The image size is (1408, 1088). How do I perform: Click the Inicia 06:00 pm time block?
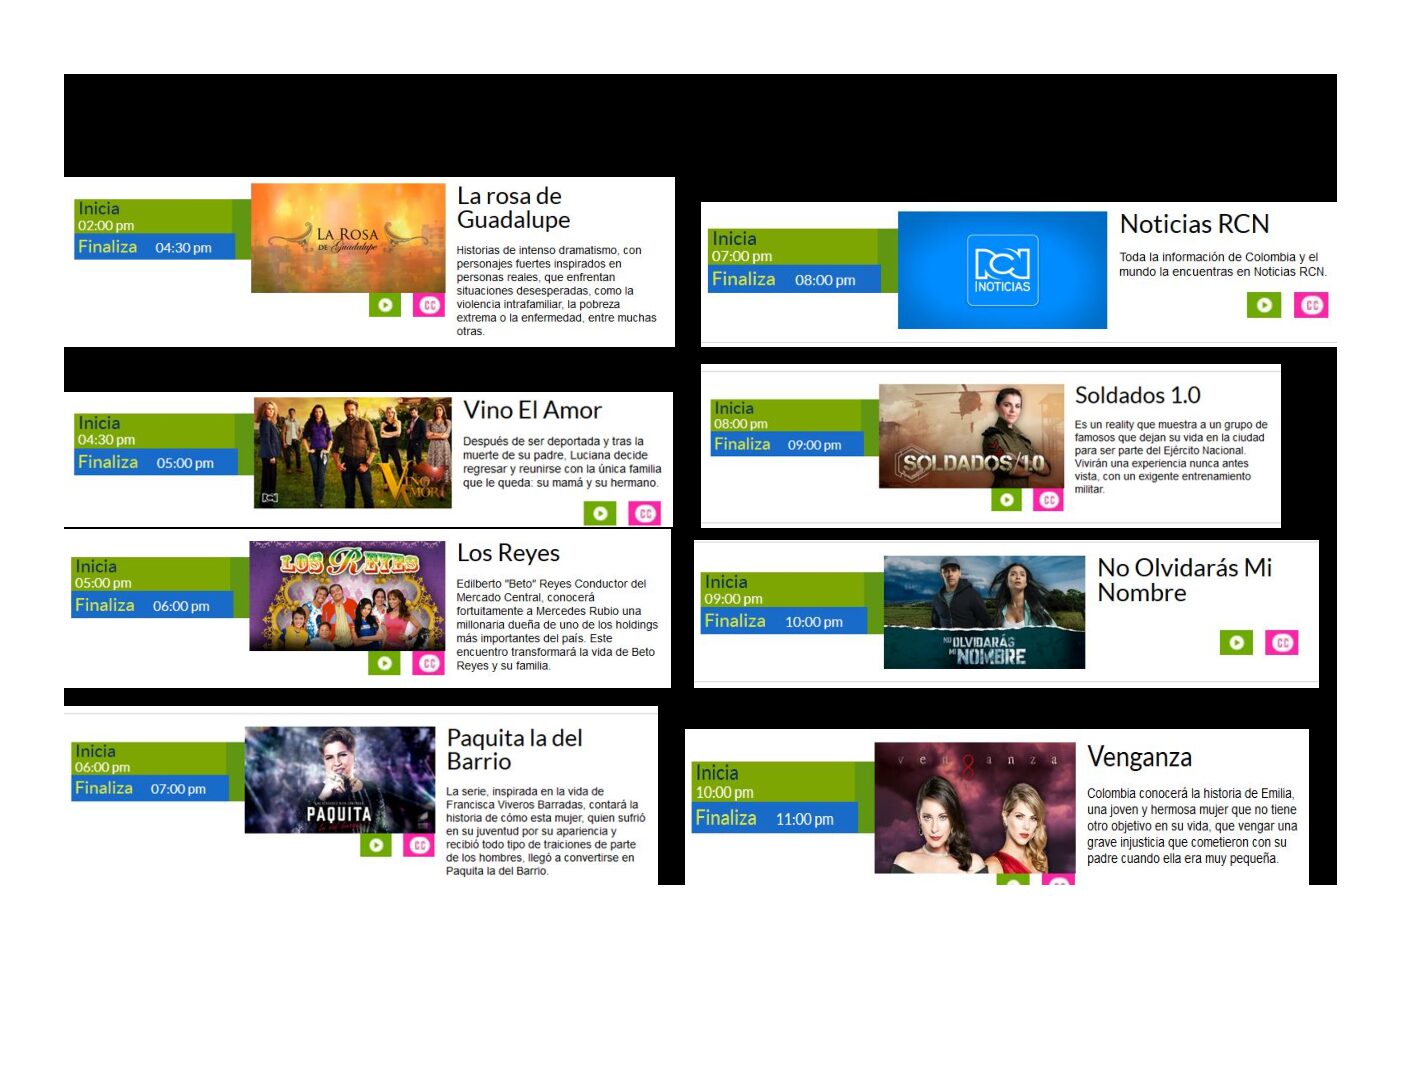[x=150, y=759]
